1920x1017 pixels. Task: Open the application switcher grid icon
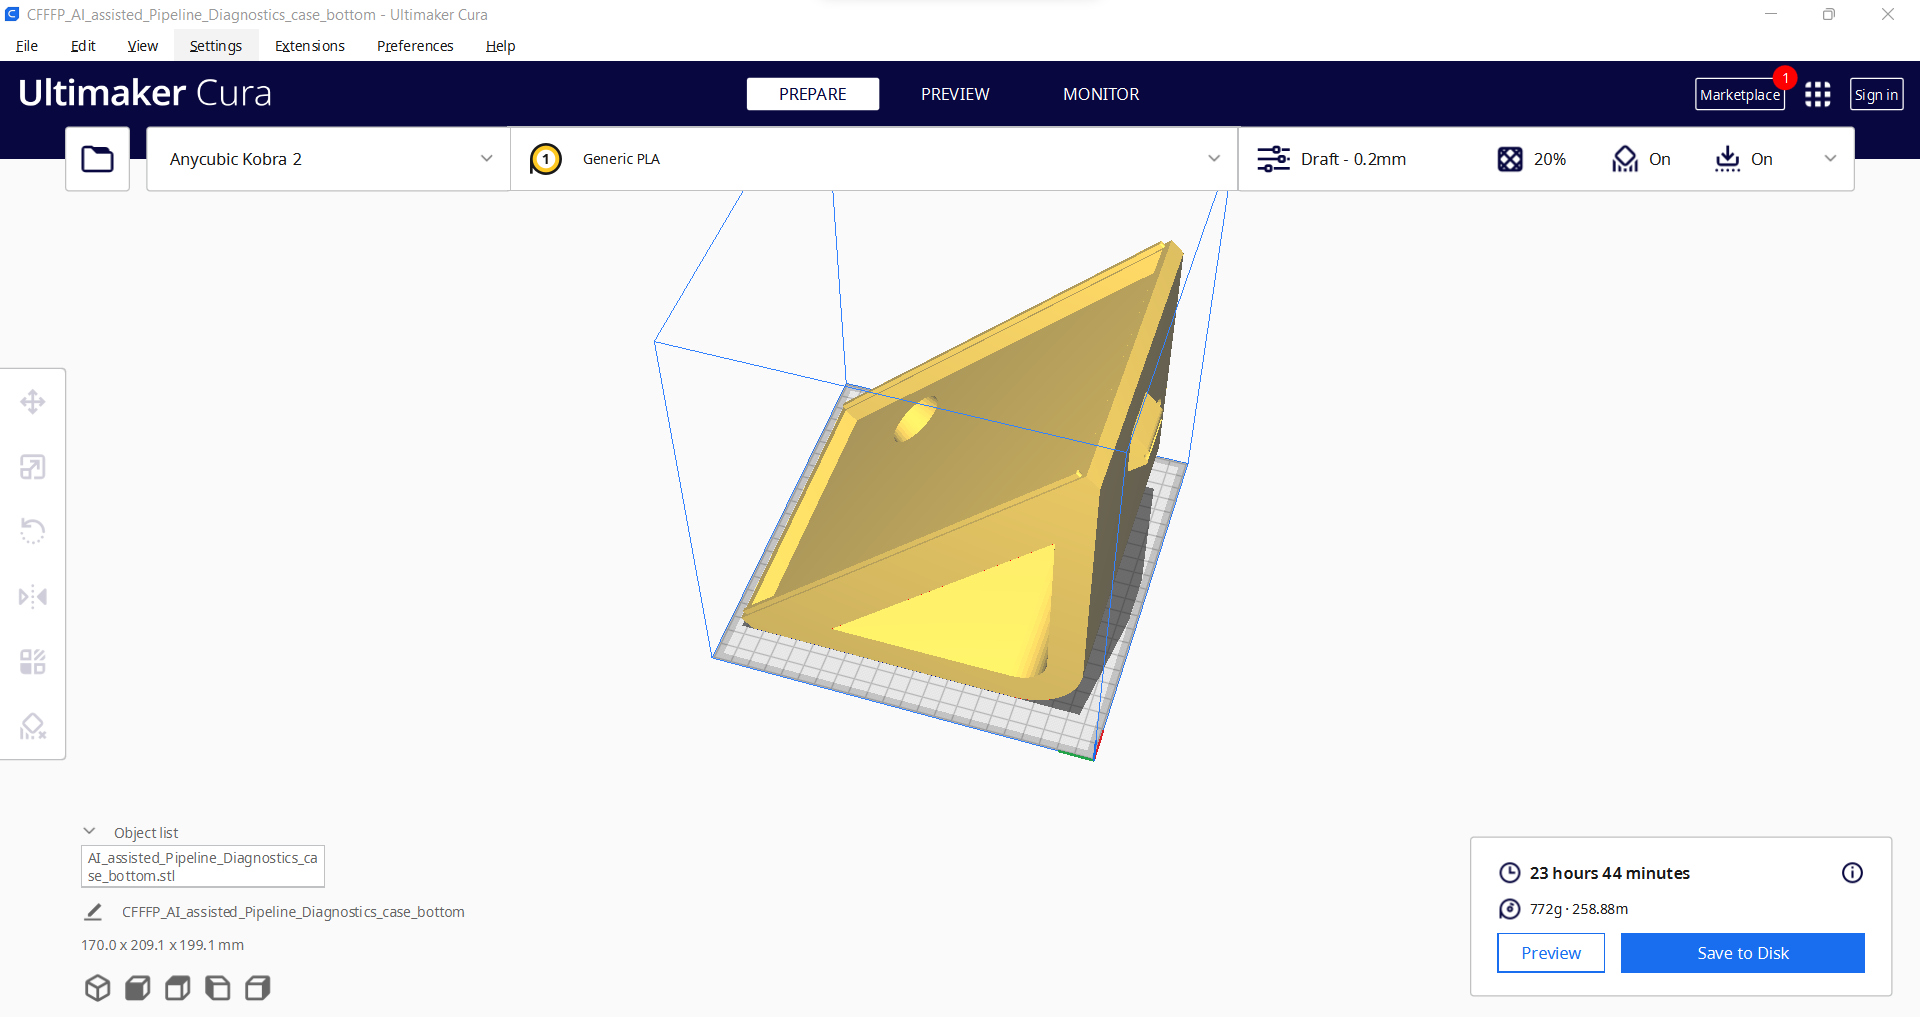pos(1818,94)
